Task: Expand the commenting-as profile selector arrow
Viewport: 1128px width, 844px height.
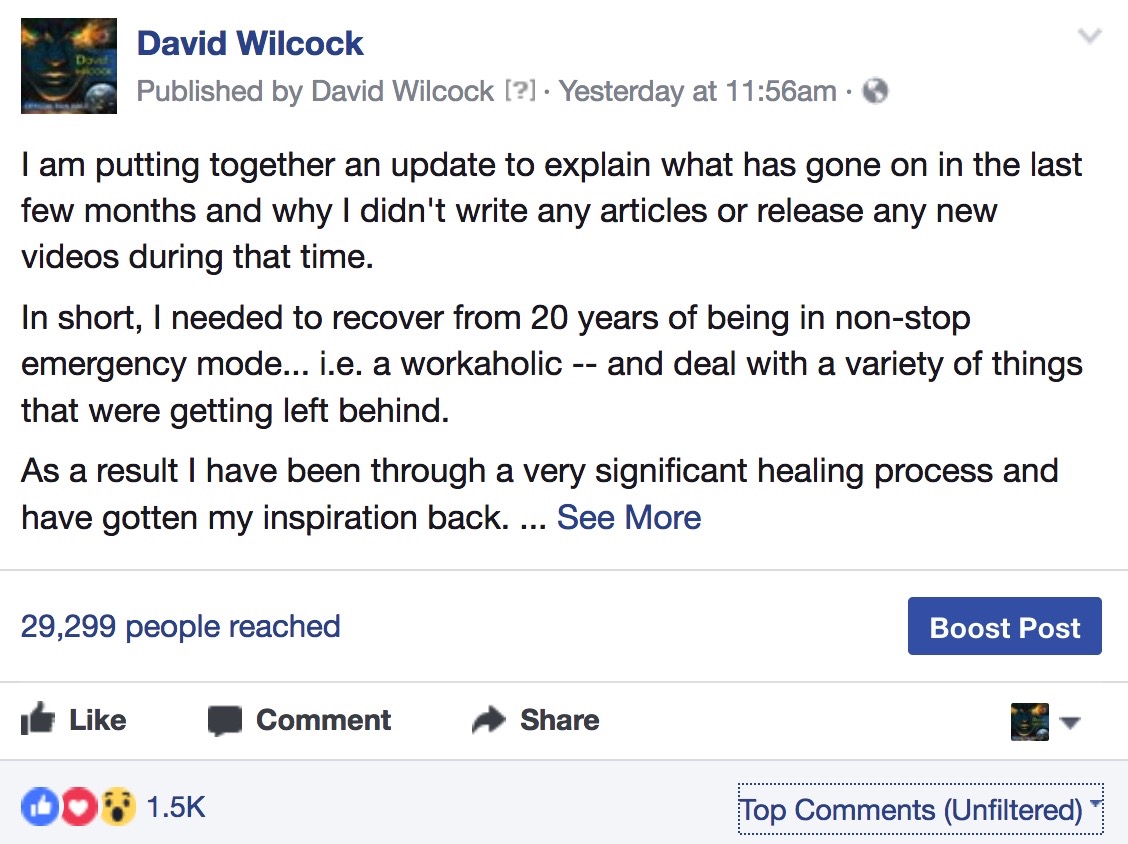Action: click(1070, 722)
